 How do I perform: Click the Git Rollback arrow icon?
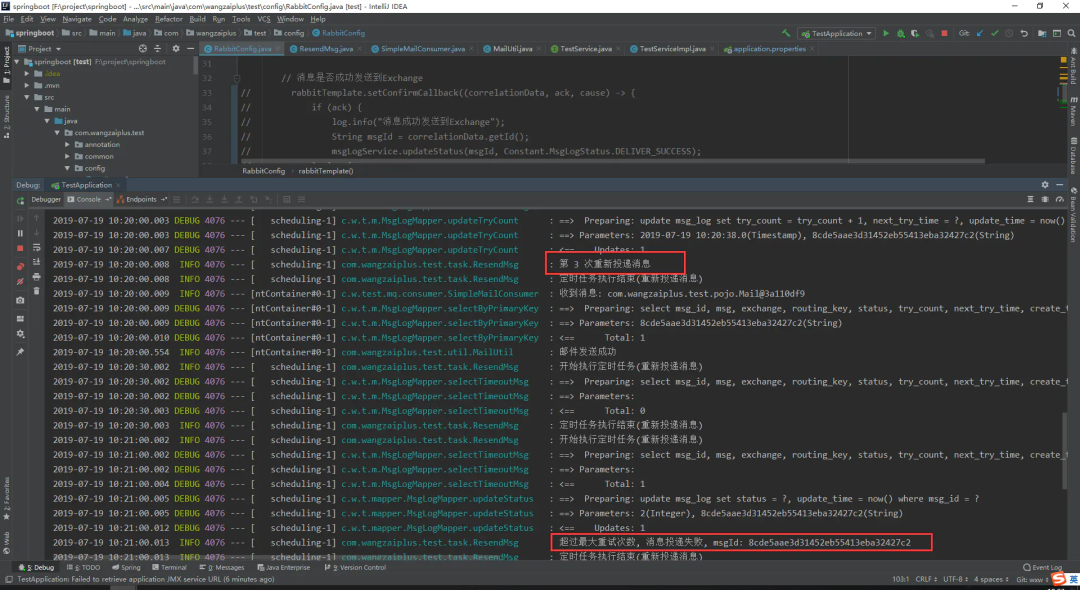click(x=1024, y=33)
